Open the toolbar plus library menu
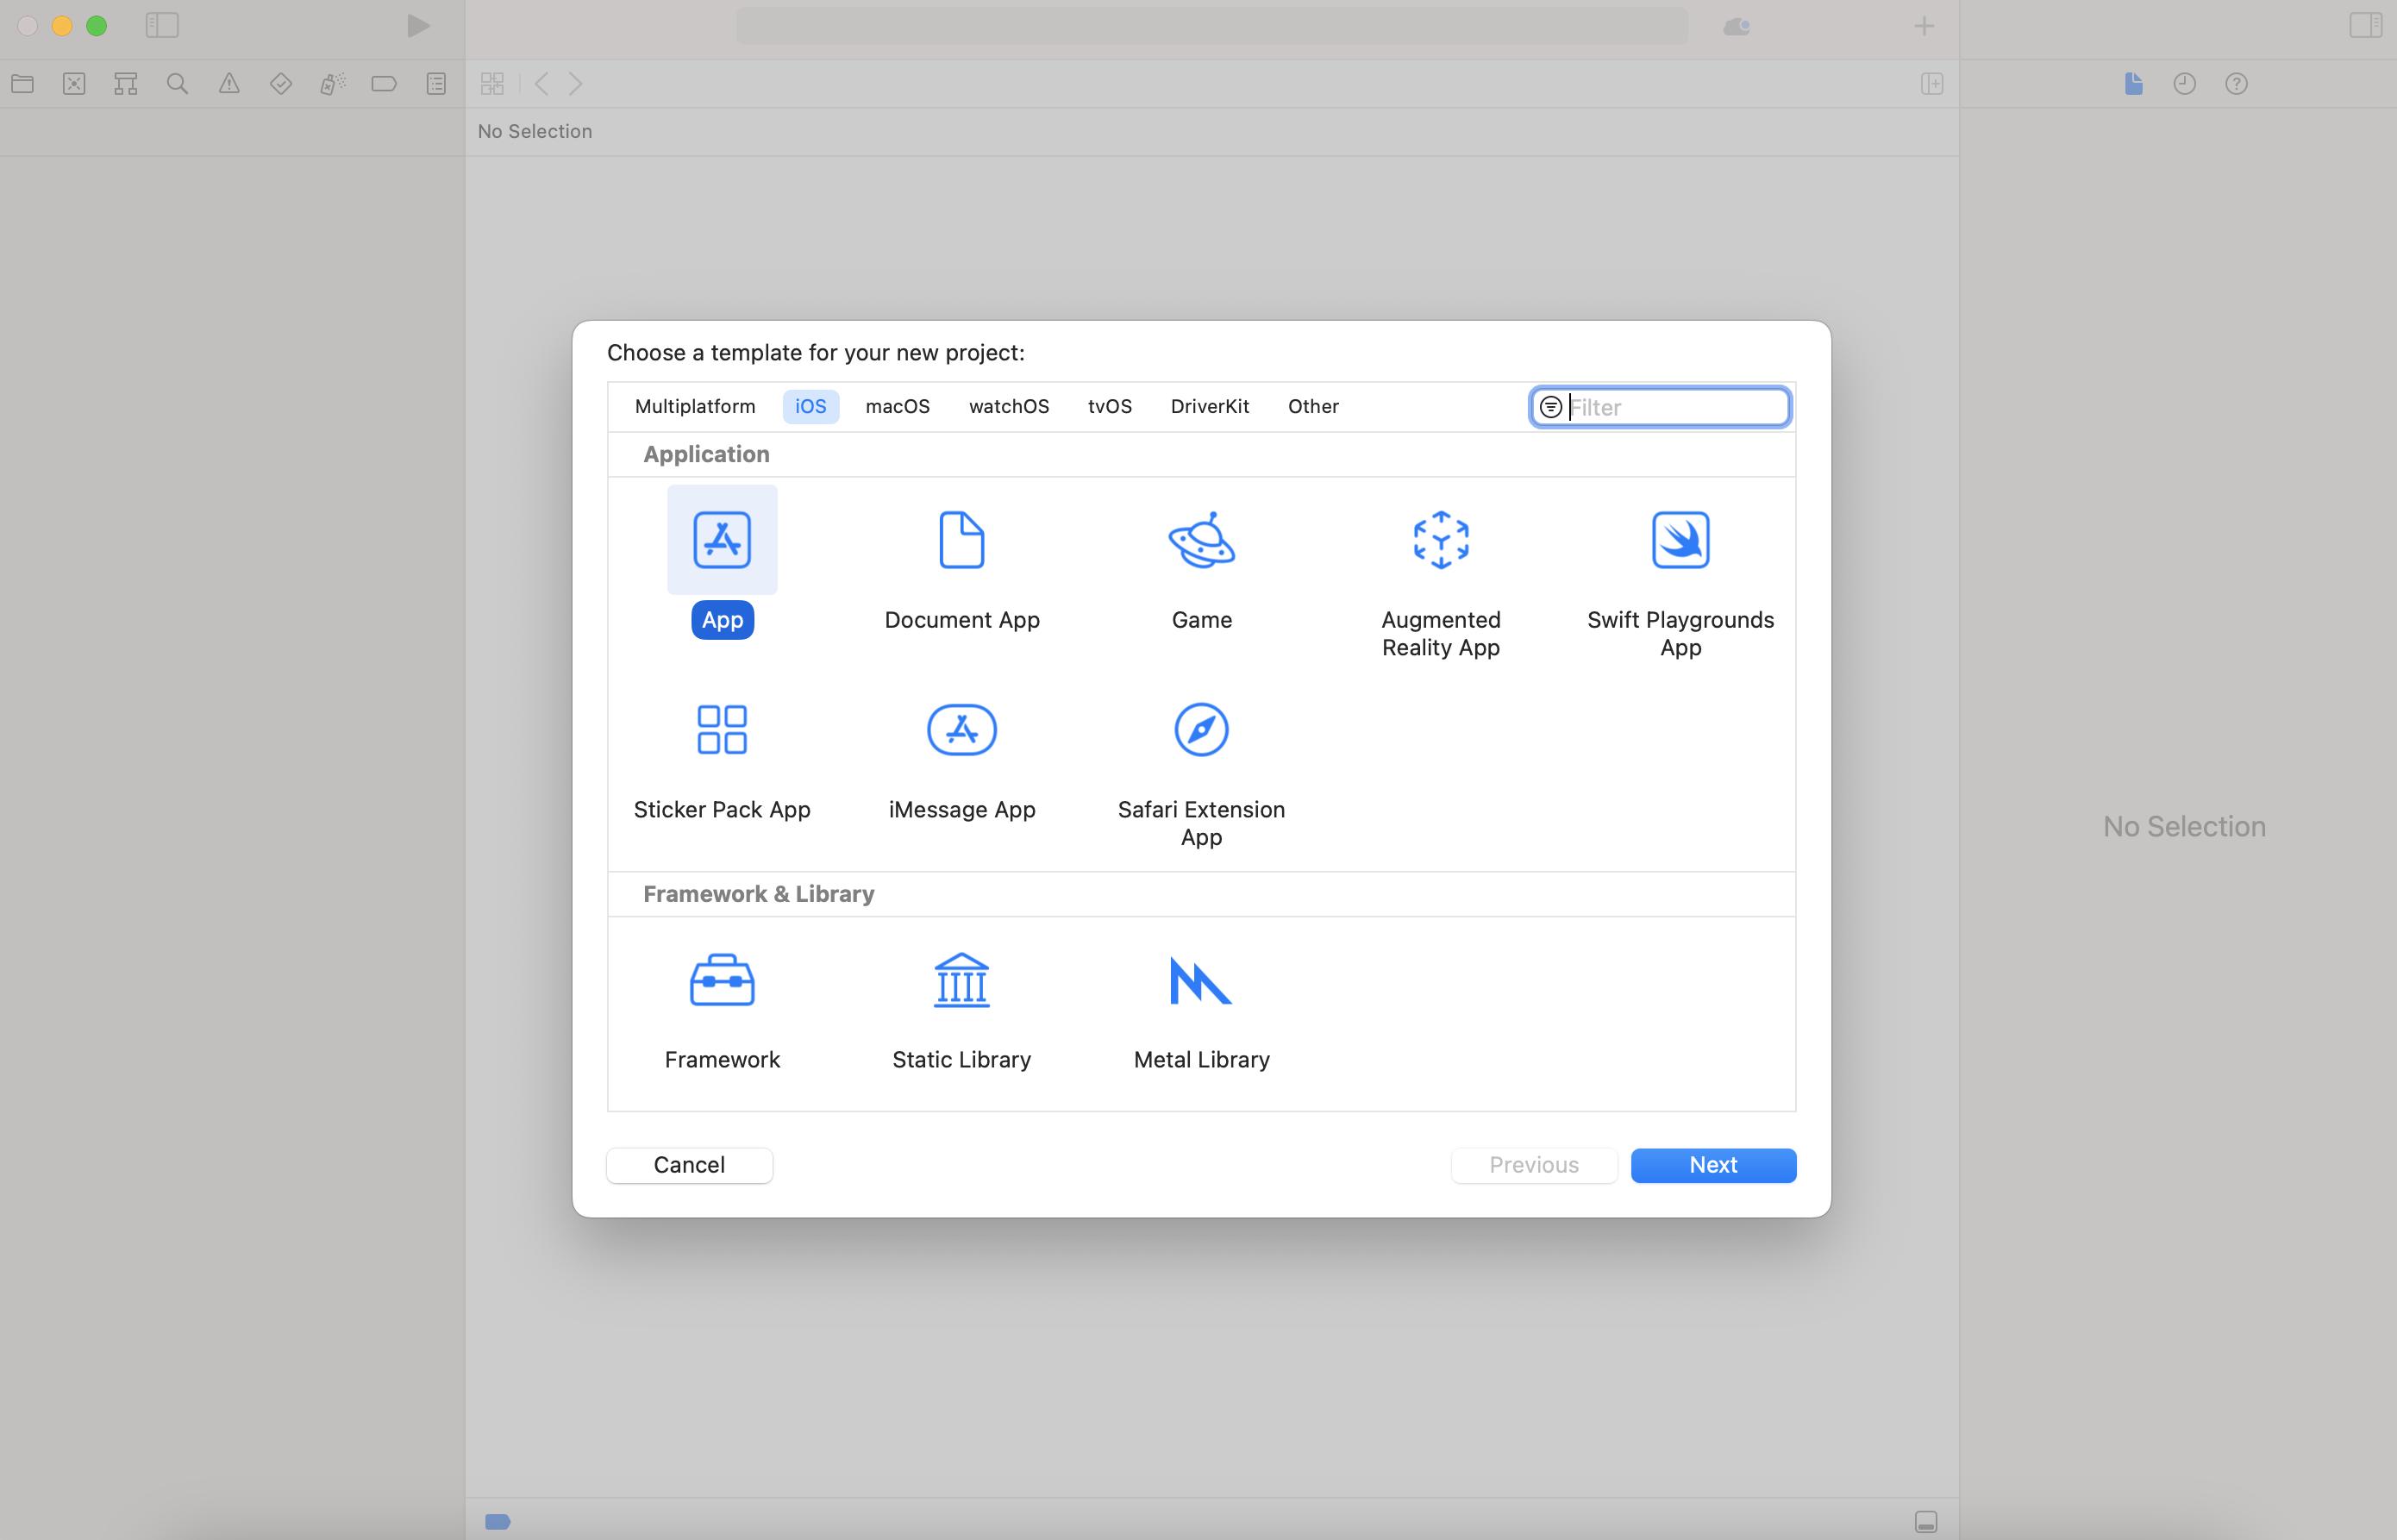This screenshot has height=1540, width=2397. click(1924, 26)
